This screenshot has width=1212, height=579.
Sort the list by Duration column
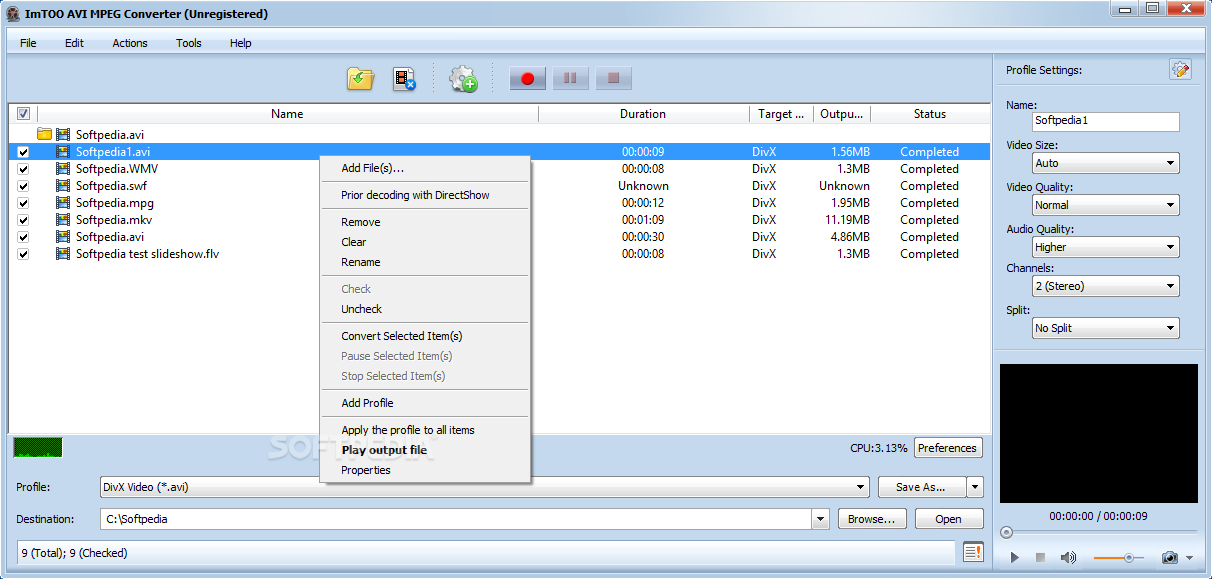tap(643, 114)
